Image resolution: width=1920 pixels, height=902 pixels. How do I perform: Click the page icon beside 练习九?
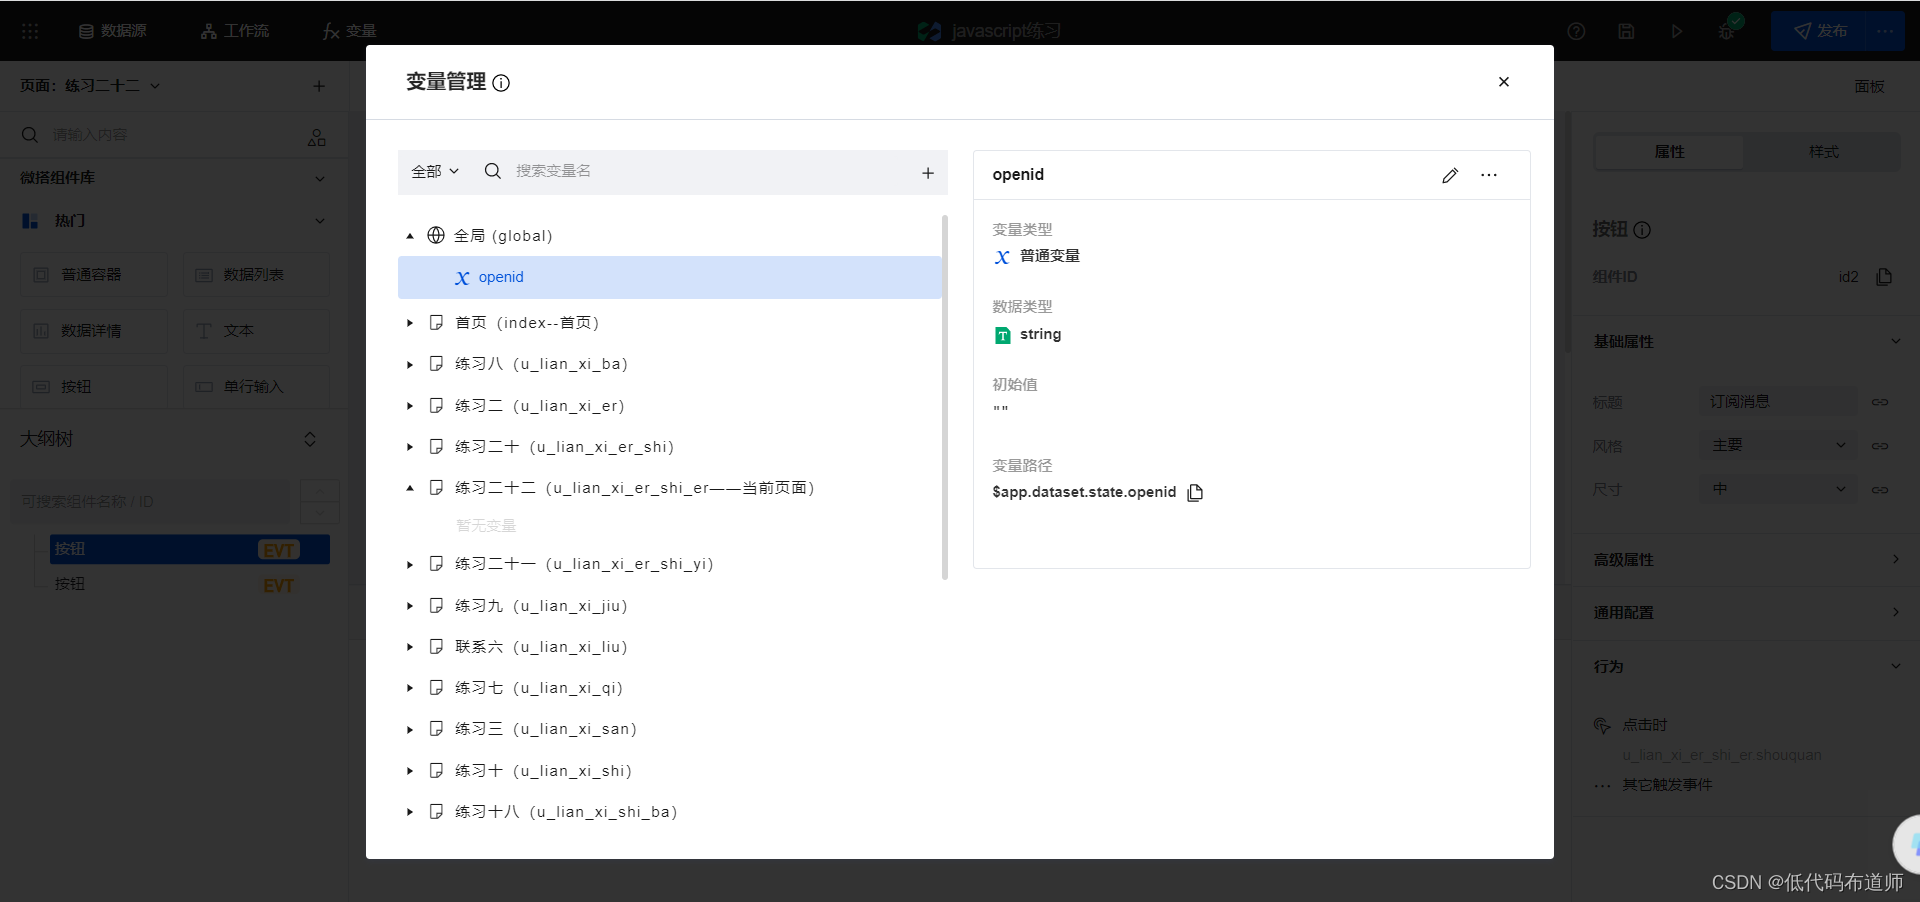pyautogui.click(x=436, y=605)
